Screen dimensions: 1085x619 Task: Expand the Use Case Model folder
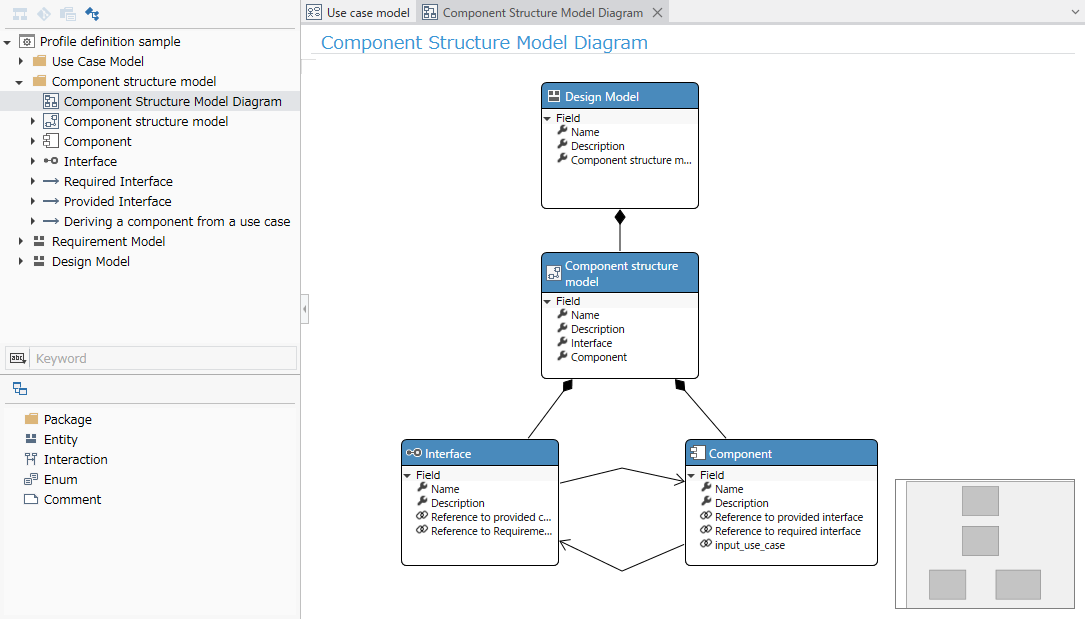click(x=21, y=62)
